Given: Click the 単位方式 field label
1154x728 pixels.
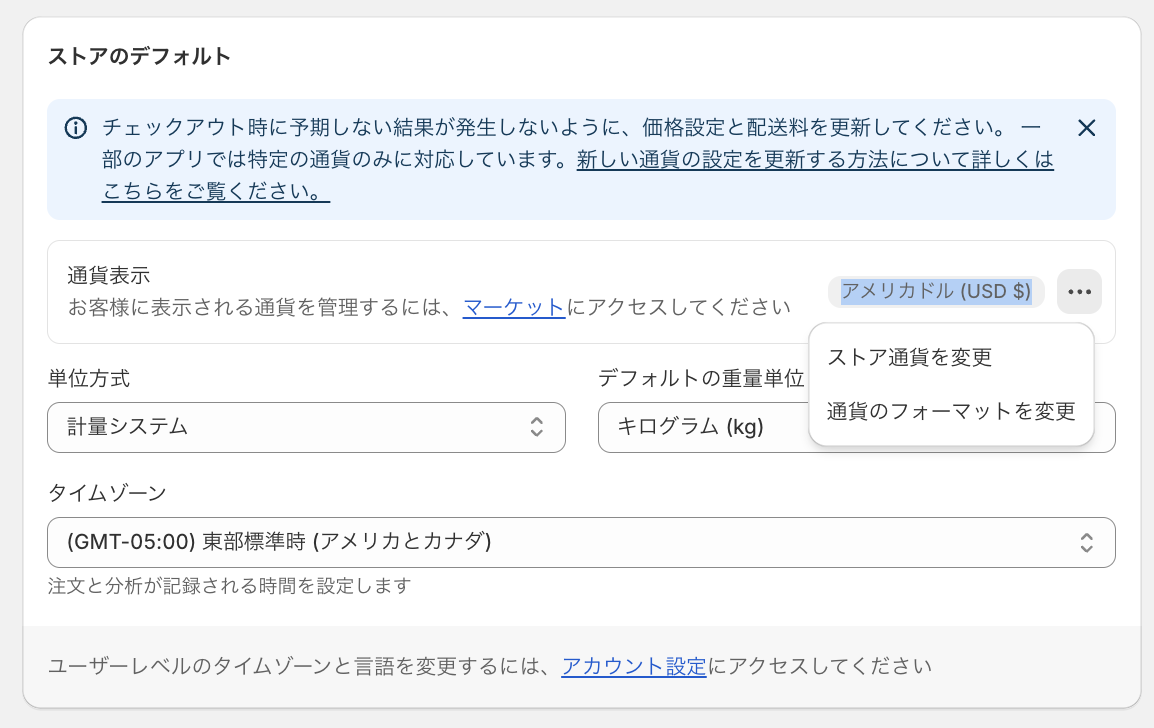Looking at the screenshot, I should pos(89,378).
